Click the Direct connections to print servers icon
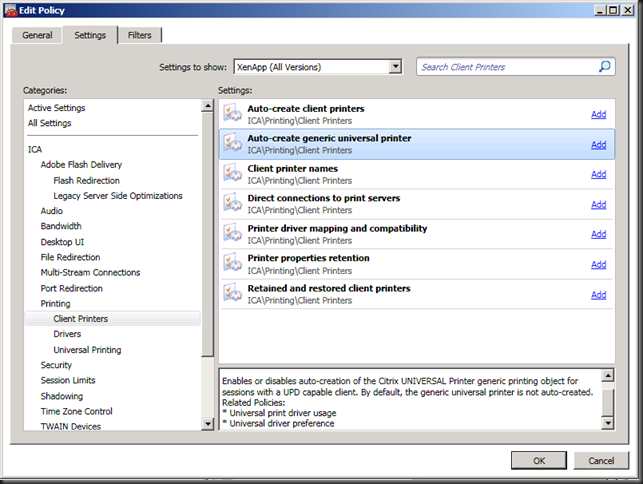 coord(233,203)
